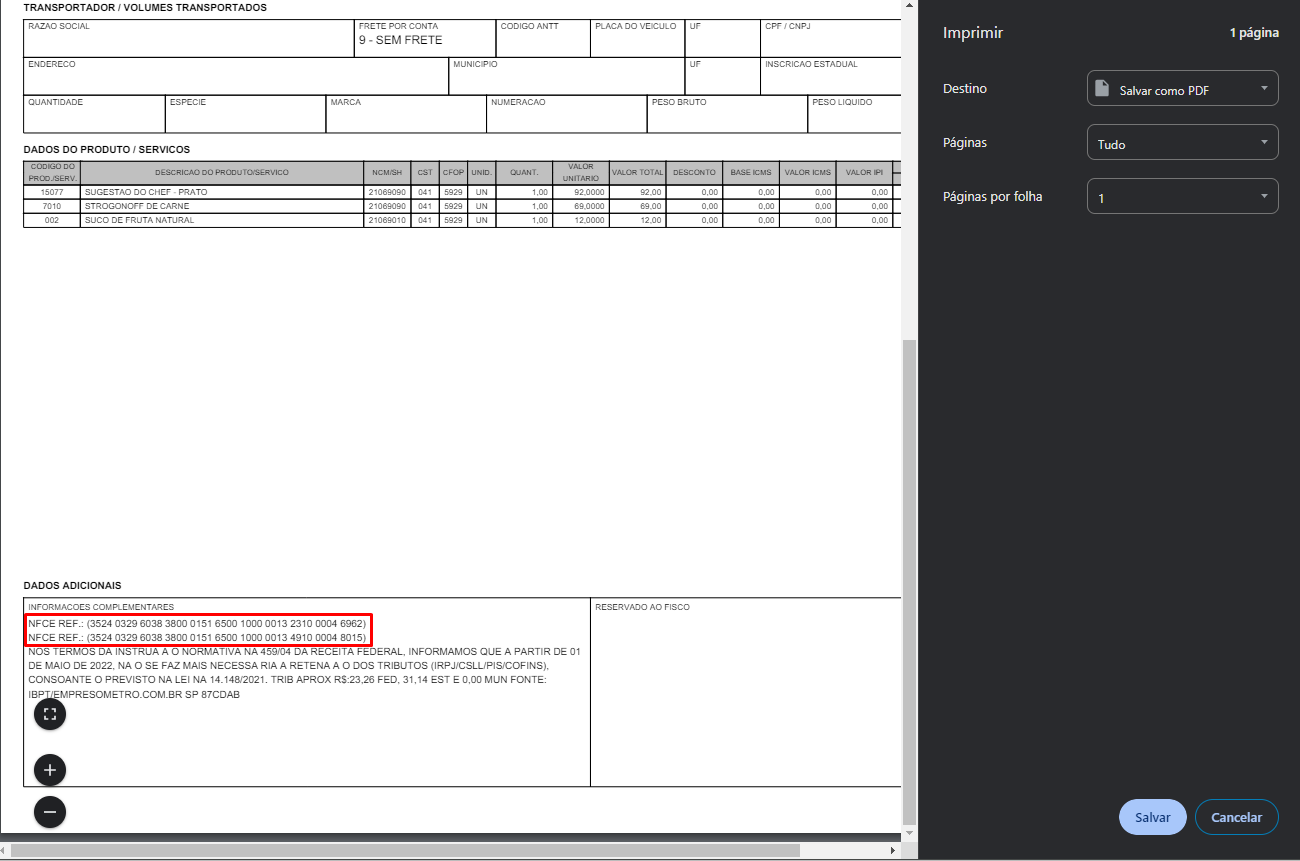Open the Páginas por folha dropdown
The height and width of the screenshot is (861, 1300).
click(x=1183, y=197)
